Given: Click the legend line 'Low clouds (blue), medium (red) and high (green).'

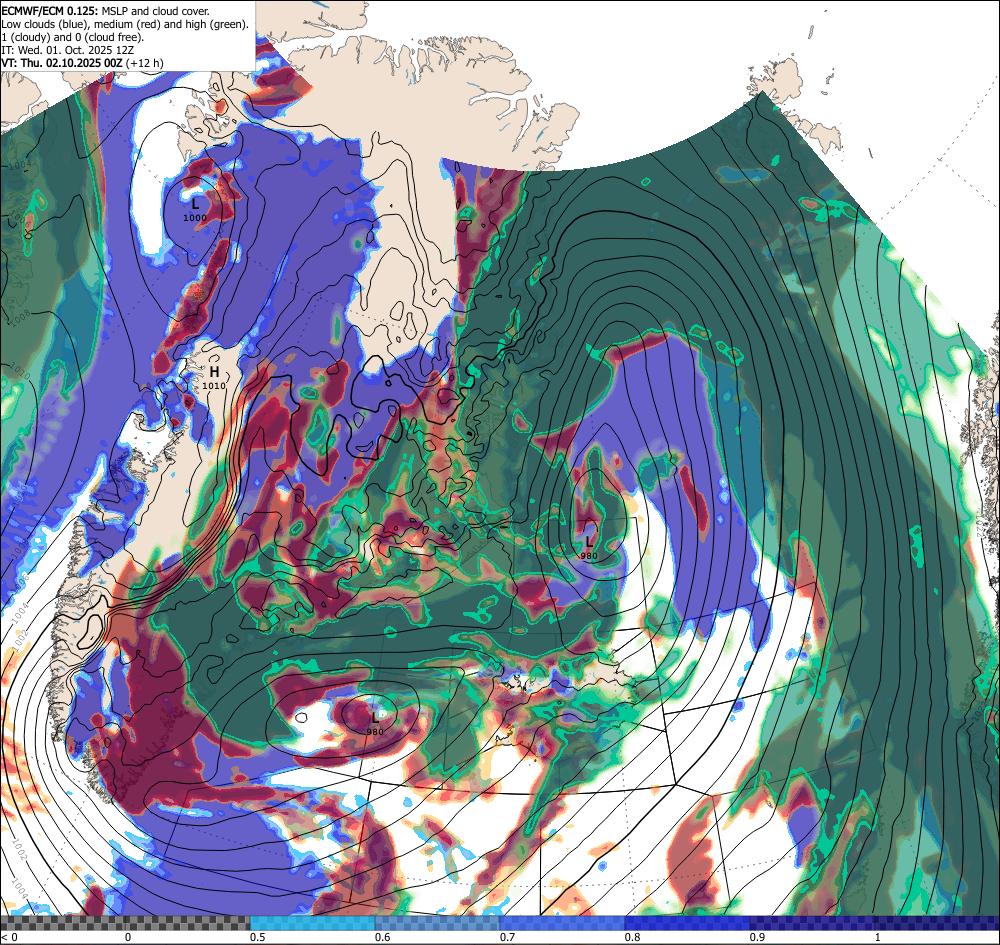Looking at the screenshot, I should (124, 24).
